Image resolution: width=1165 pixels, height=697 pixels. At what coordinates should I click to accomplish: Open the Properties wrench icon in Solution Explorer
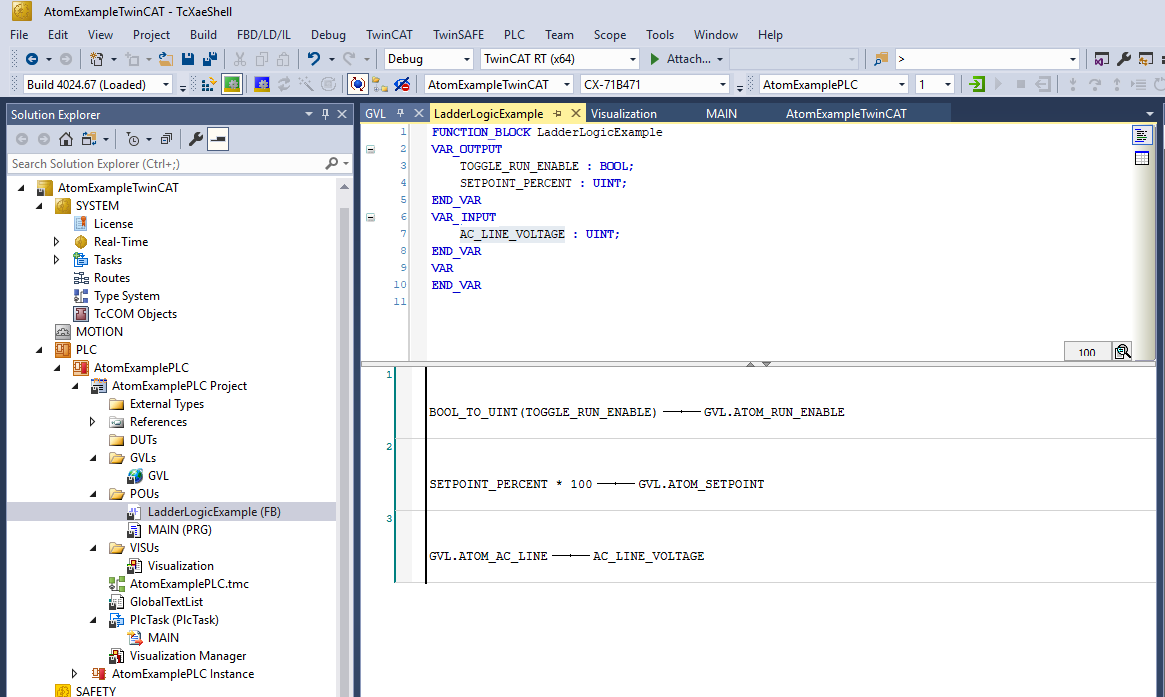tap(195, 140)
